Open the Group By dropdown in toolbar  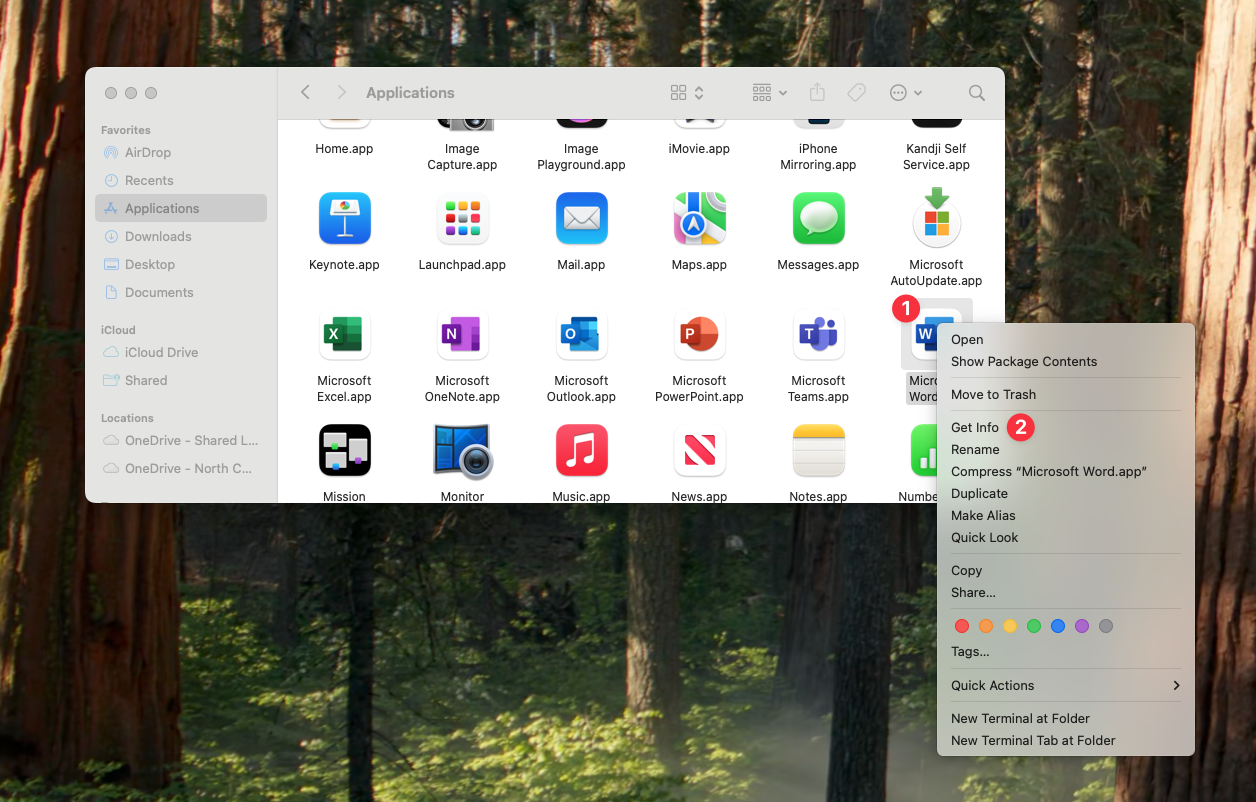click(769, 93)
